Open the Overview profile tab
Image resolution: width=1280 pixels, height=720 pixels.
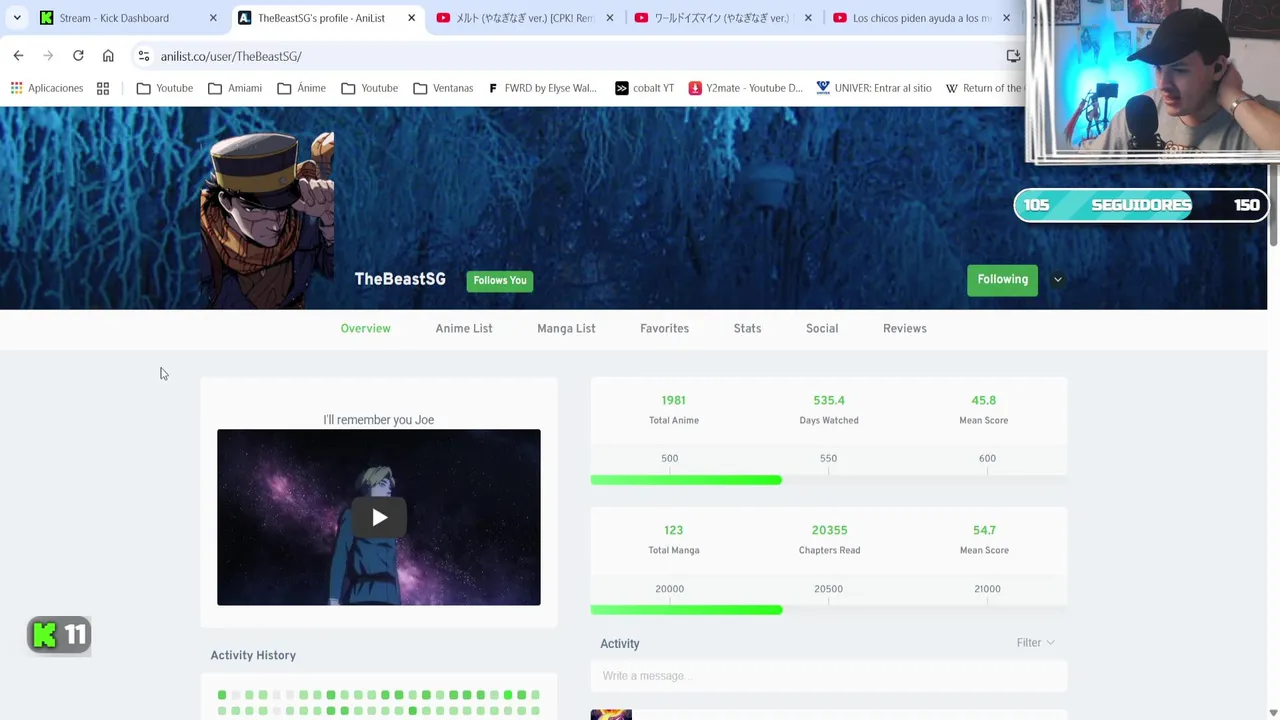tap(365, 328)
